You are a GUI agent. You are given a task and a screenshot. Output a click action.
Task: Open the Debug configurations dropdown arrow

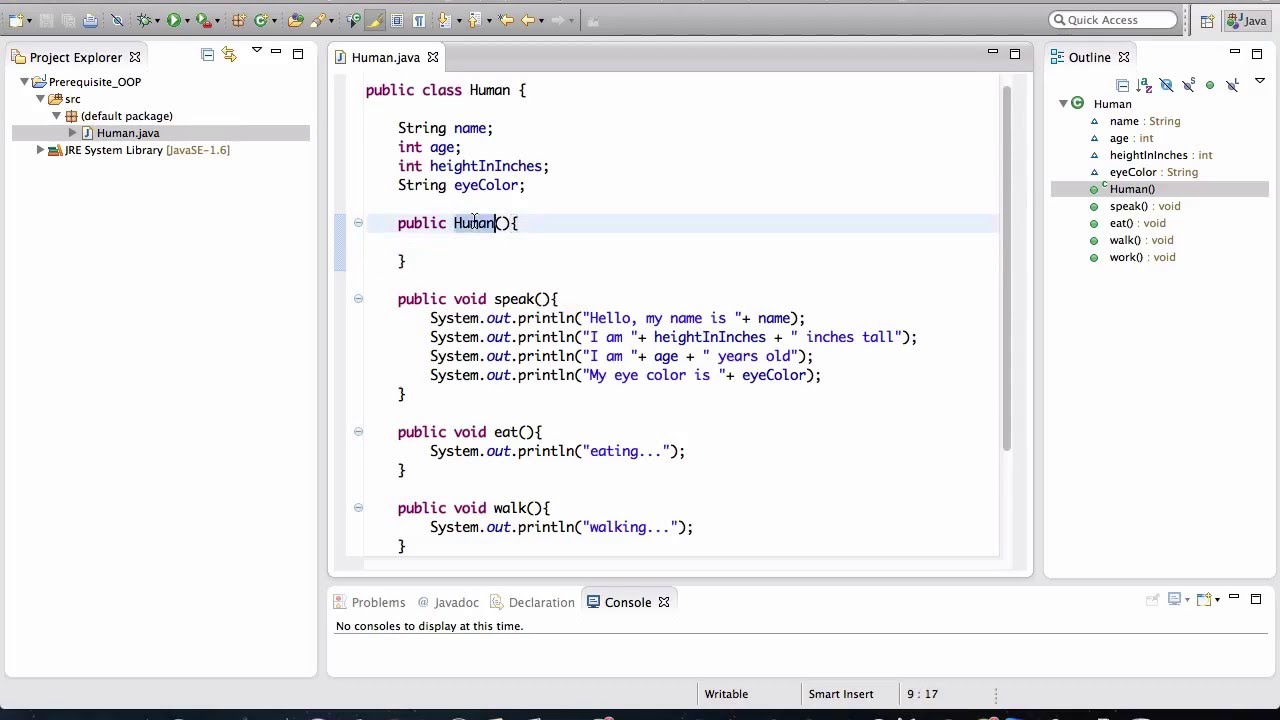tap(157, 21)
